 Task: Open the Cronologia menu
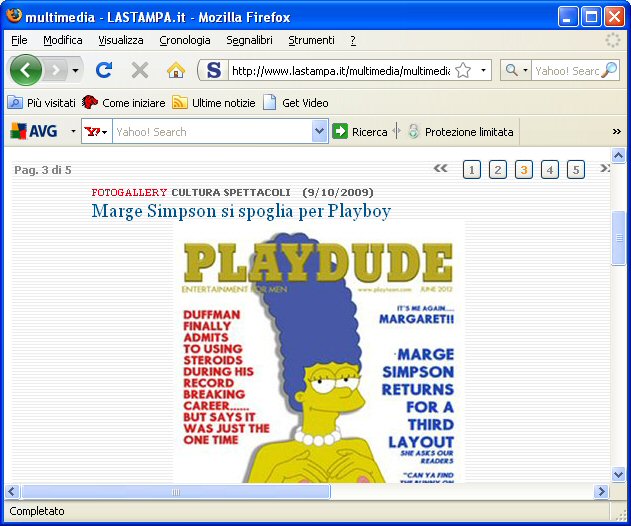185,40
